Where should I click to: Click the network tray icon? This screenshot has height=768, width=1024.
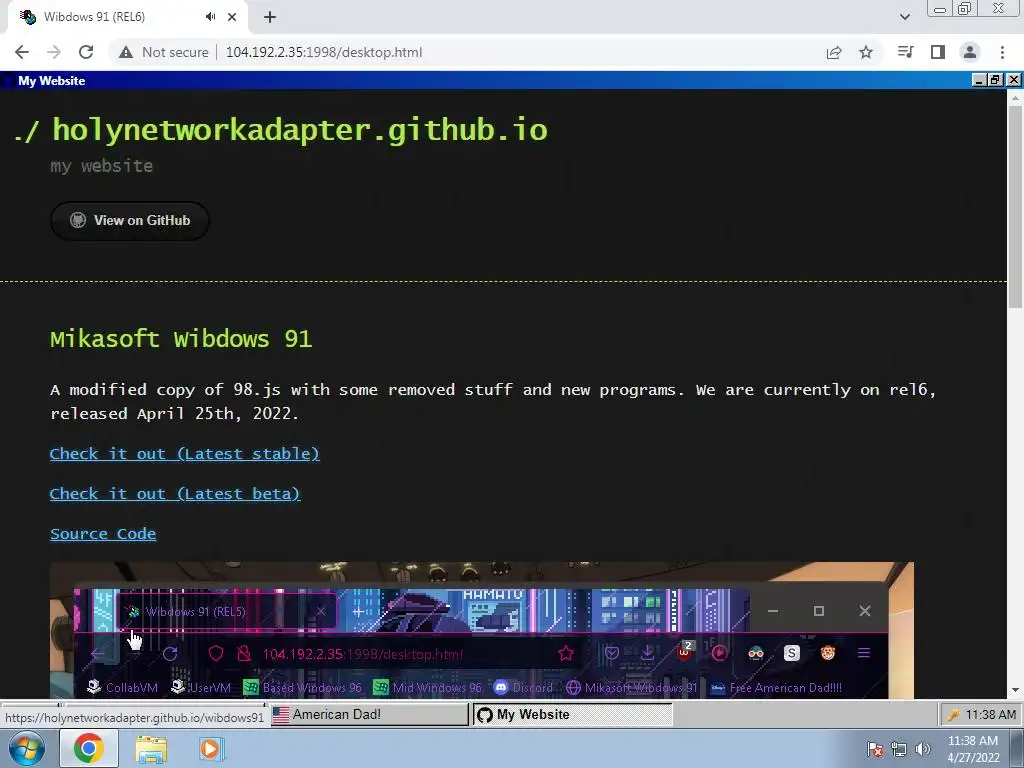[899, 749]
